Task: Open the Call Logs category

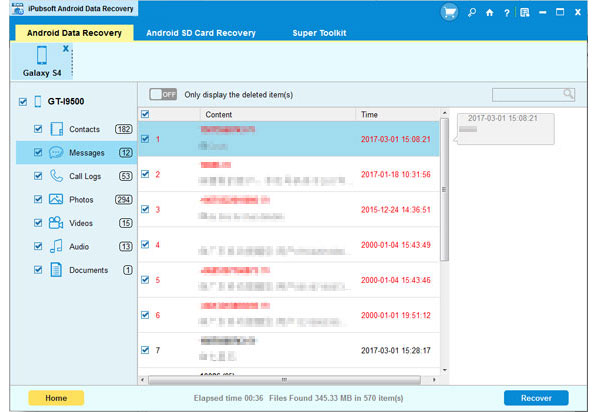Action: pyautogui.click(x=85, y=176)
